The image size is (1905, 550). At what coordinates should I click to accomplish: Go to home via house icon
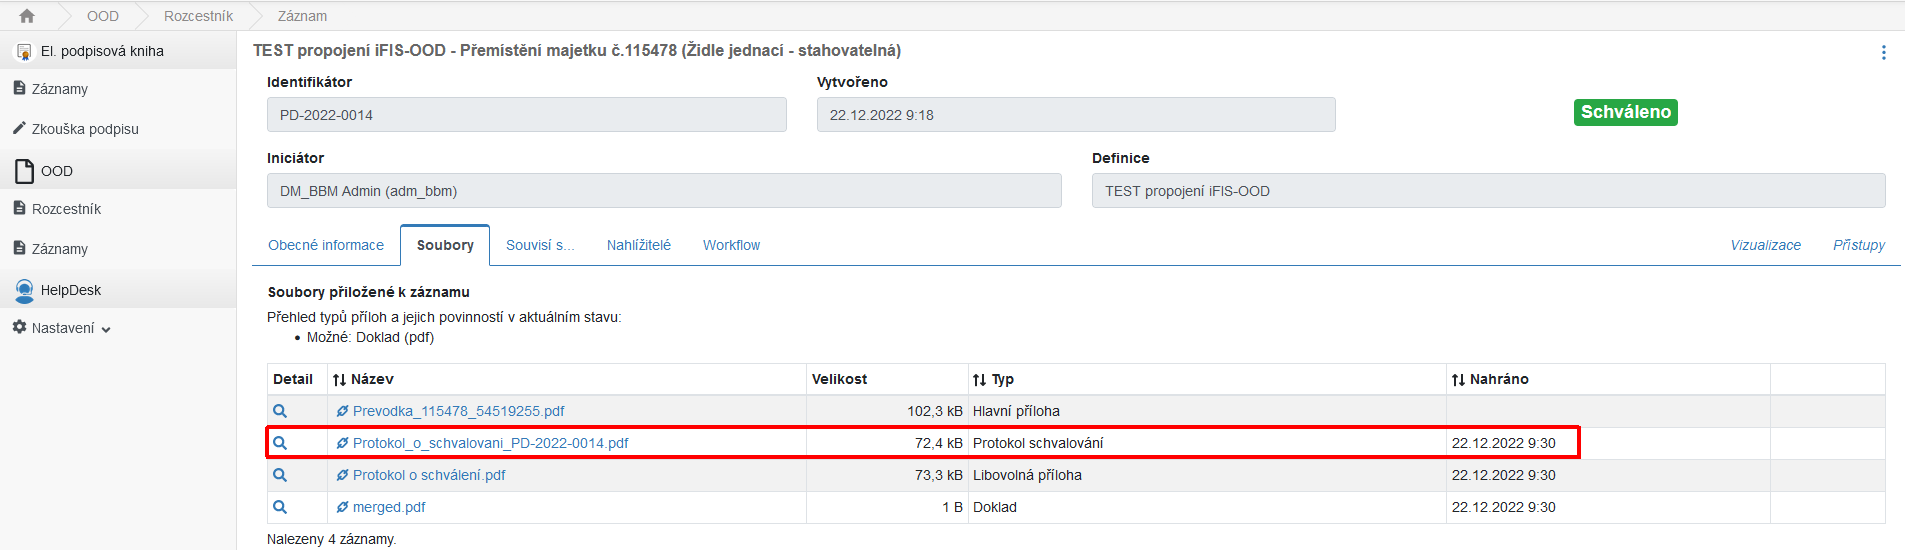pos(27,16)
